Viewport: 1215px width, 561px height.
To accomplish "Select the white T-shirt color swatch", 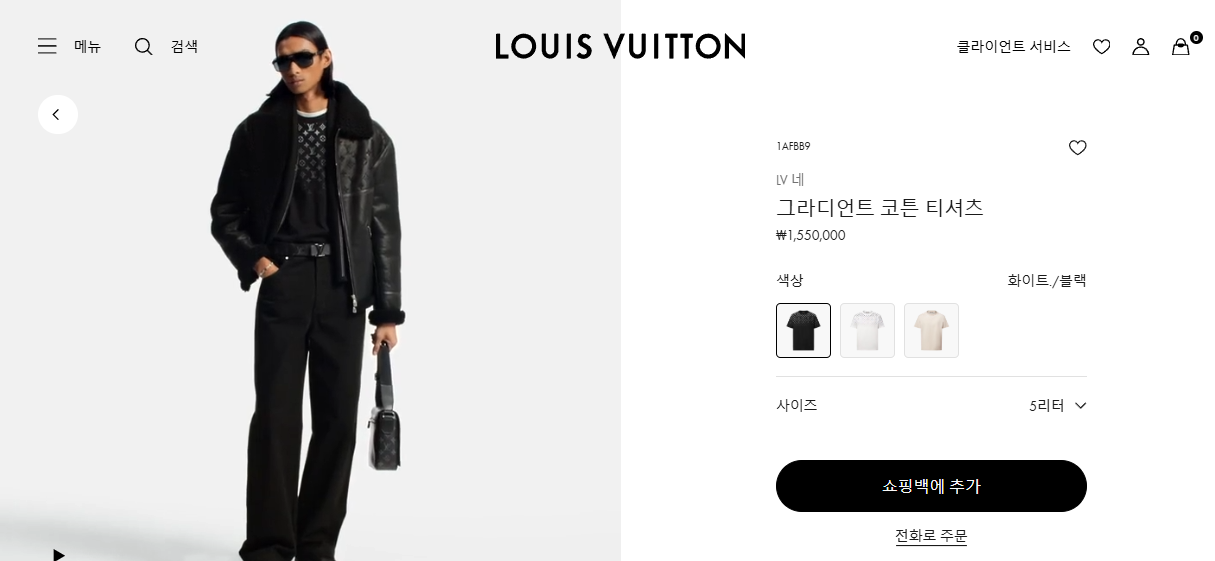I will [x=867, y=330].
